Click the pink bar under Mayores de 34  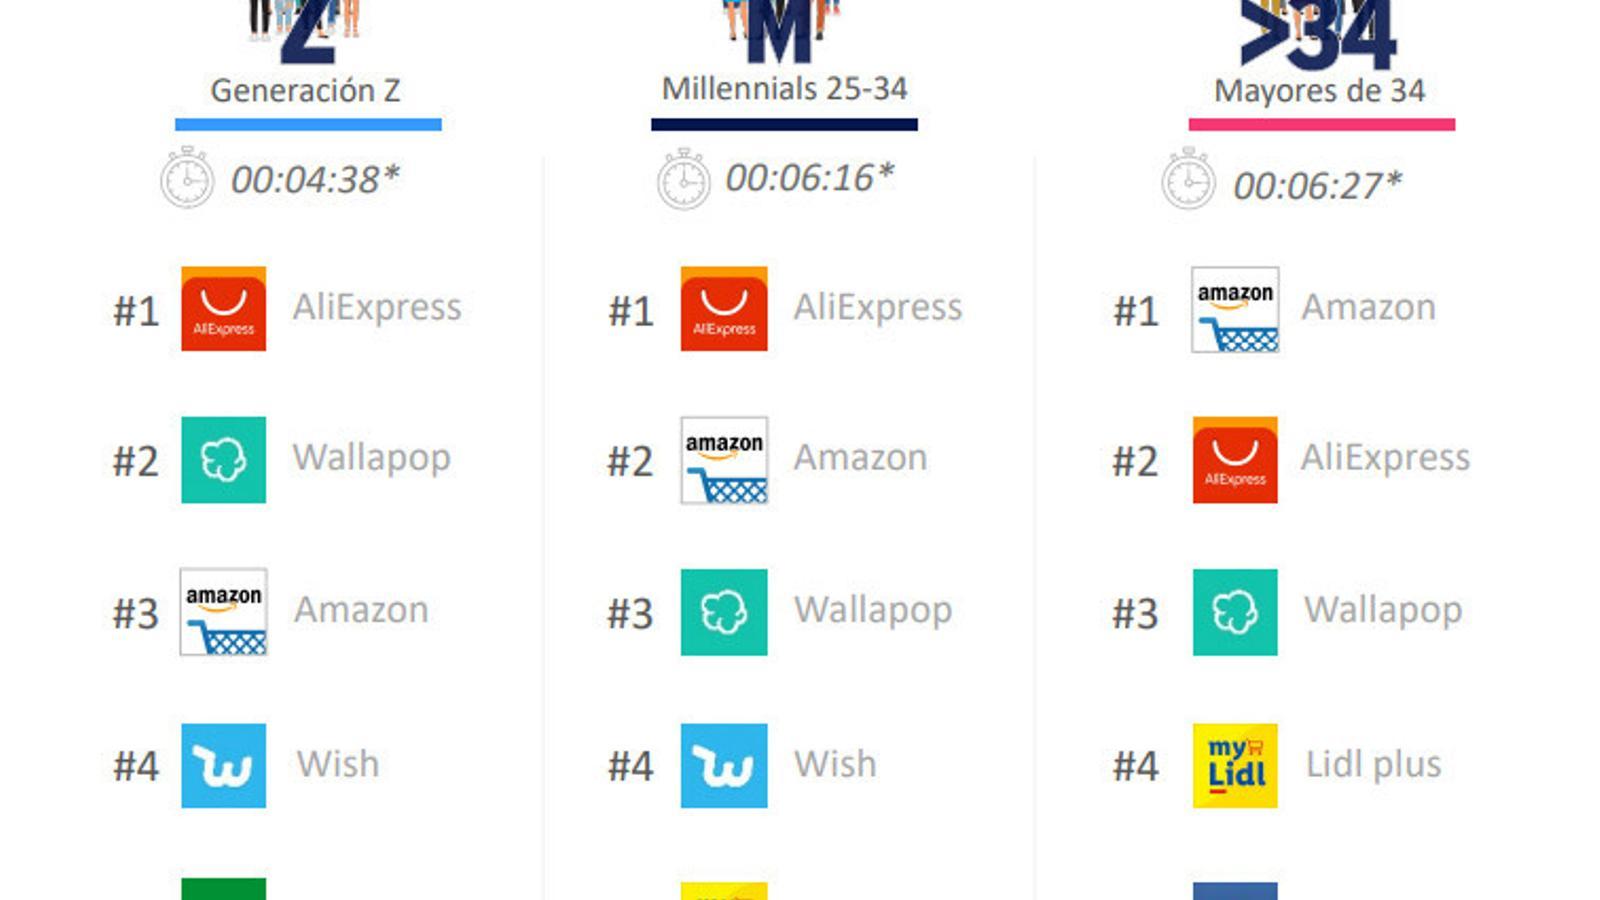coord(1321,125)
